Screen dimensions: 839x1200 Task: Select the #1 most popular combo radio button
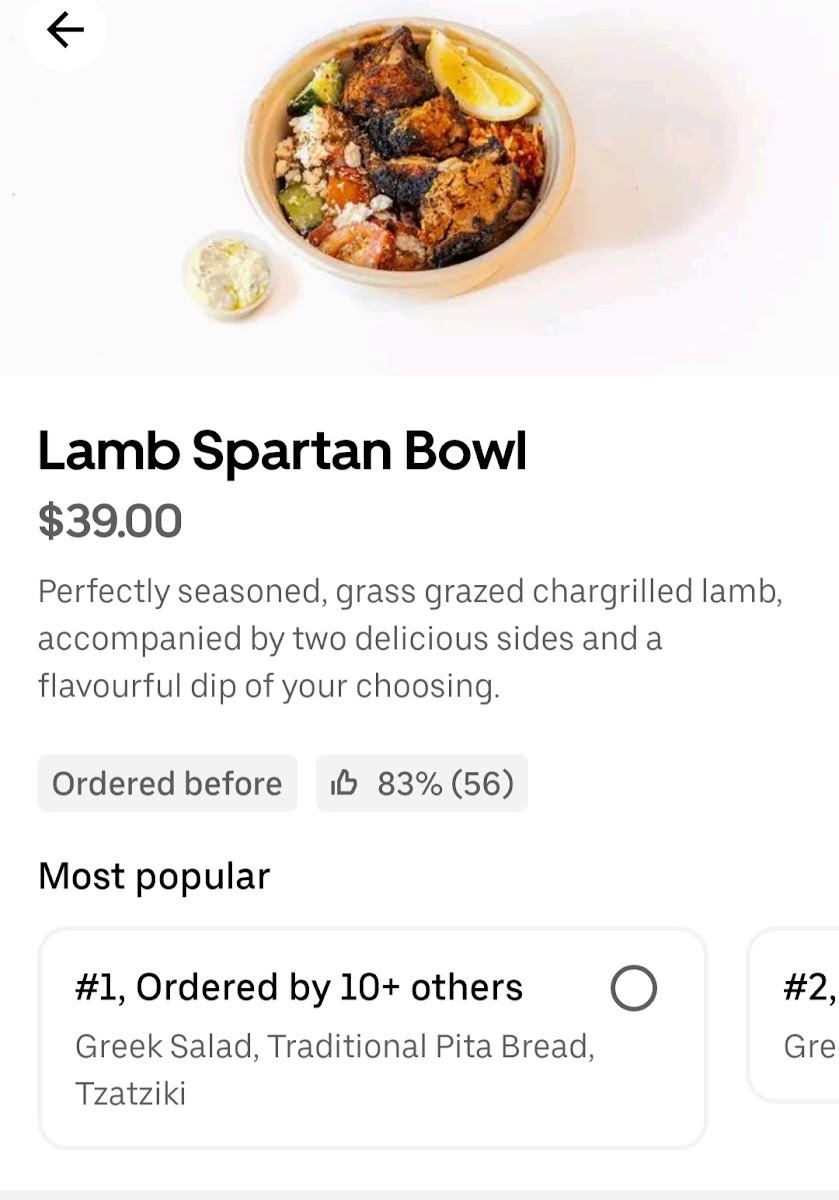[x=633, y=988]
